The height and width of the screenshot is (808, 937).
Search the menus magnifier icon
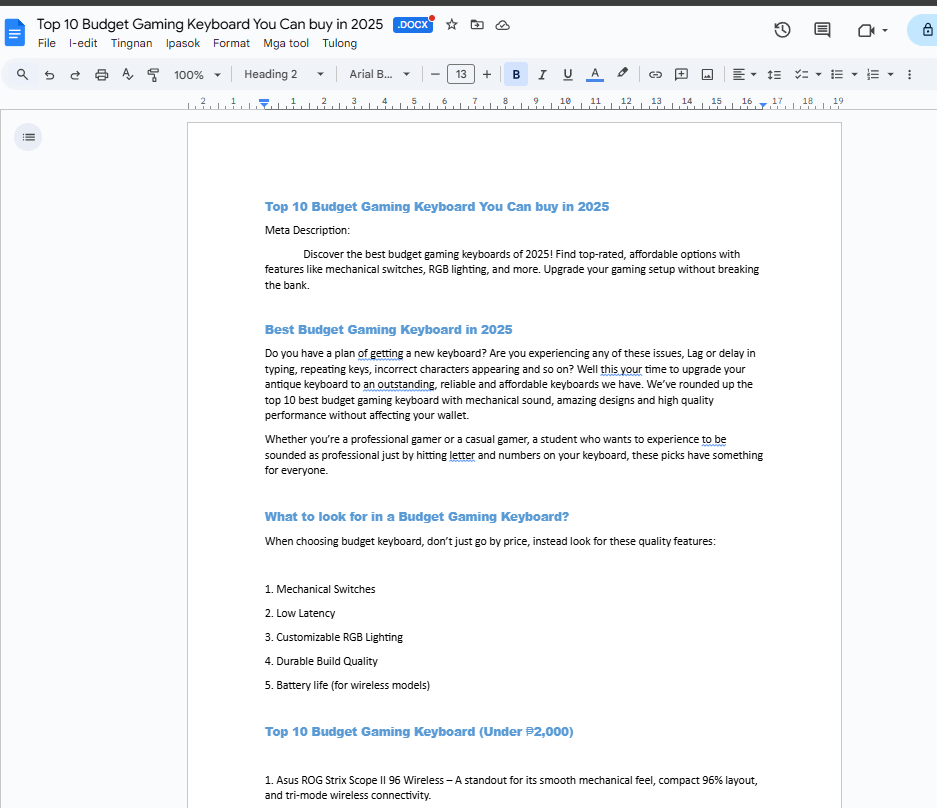point(22,74)
